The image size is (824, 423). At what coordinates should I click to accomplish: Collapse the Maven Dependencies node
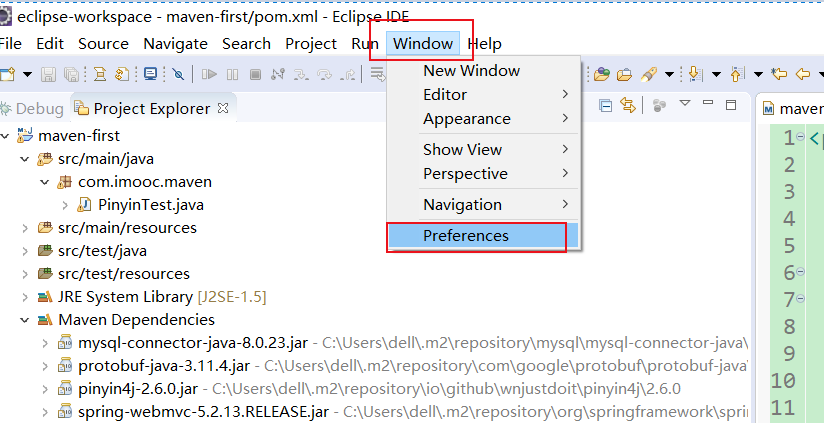click(x=25, y=320)
